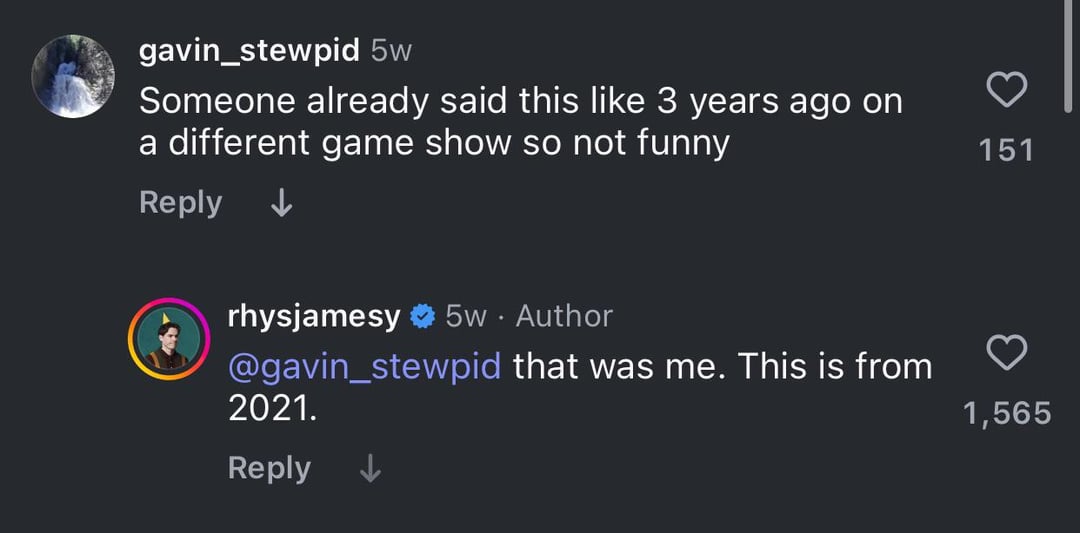Reply to gavin_stewpid's comment
This screenshot has height=533, width=1080.
(x=180, y=202)
